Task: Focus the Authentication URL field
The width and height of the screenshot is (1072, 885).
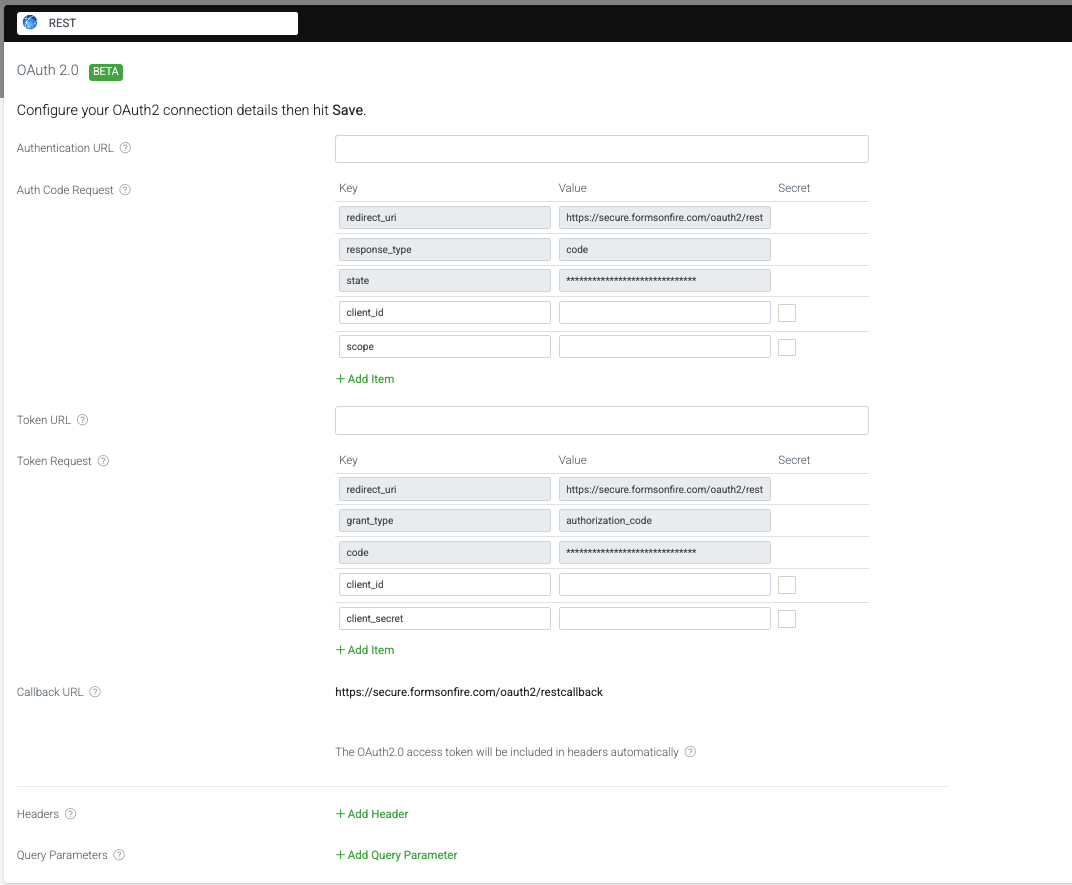Action: (x=602, y=149)
